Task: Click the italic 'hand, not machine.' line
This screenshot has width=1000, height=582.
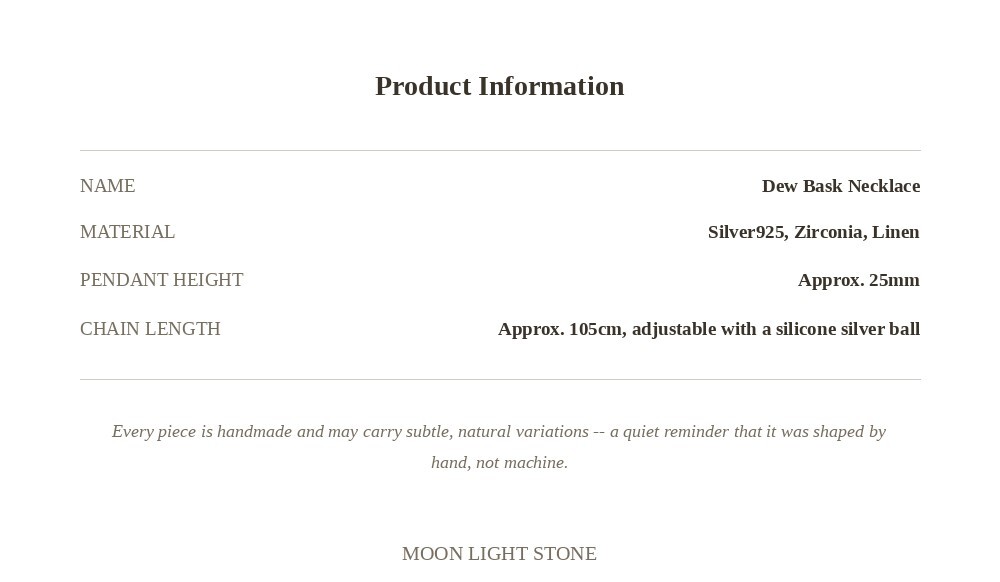Action: point(499,462)
